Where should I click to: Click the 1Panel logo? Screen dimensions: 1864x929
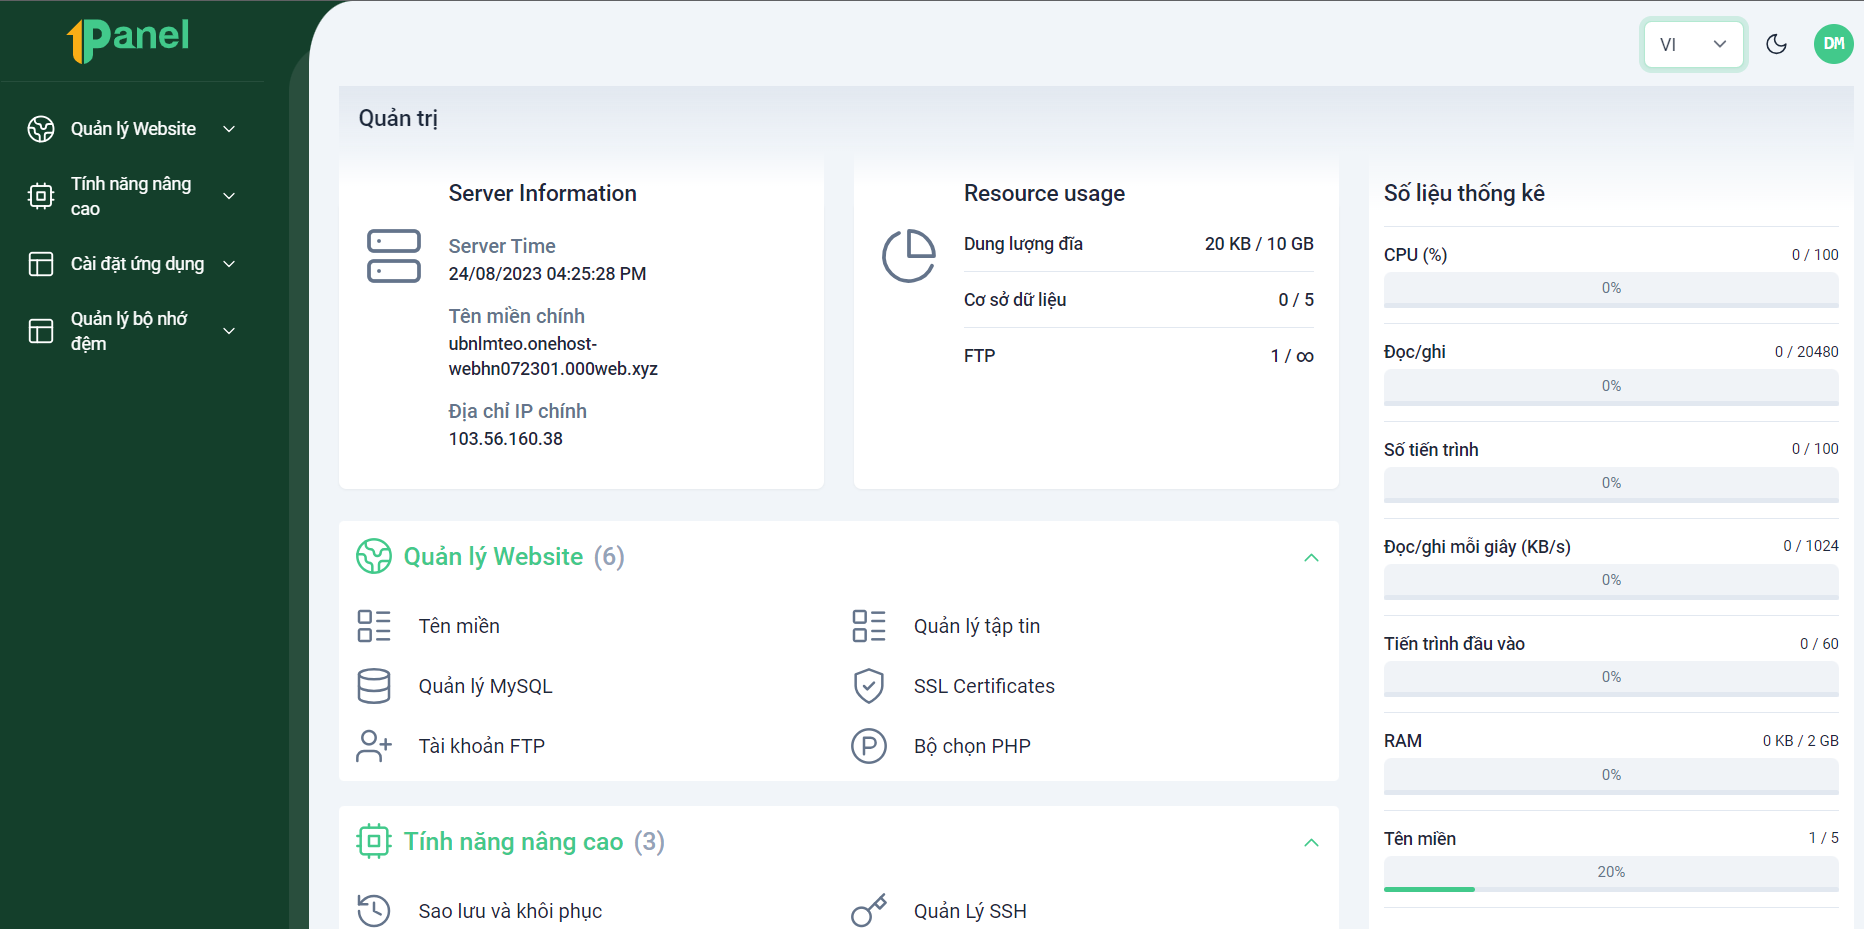[128, 40]
